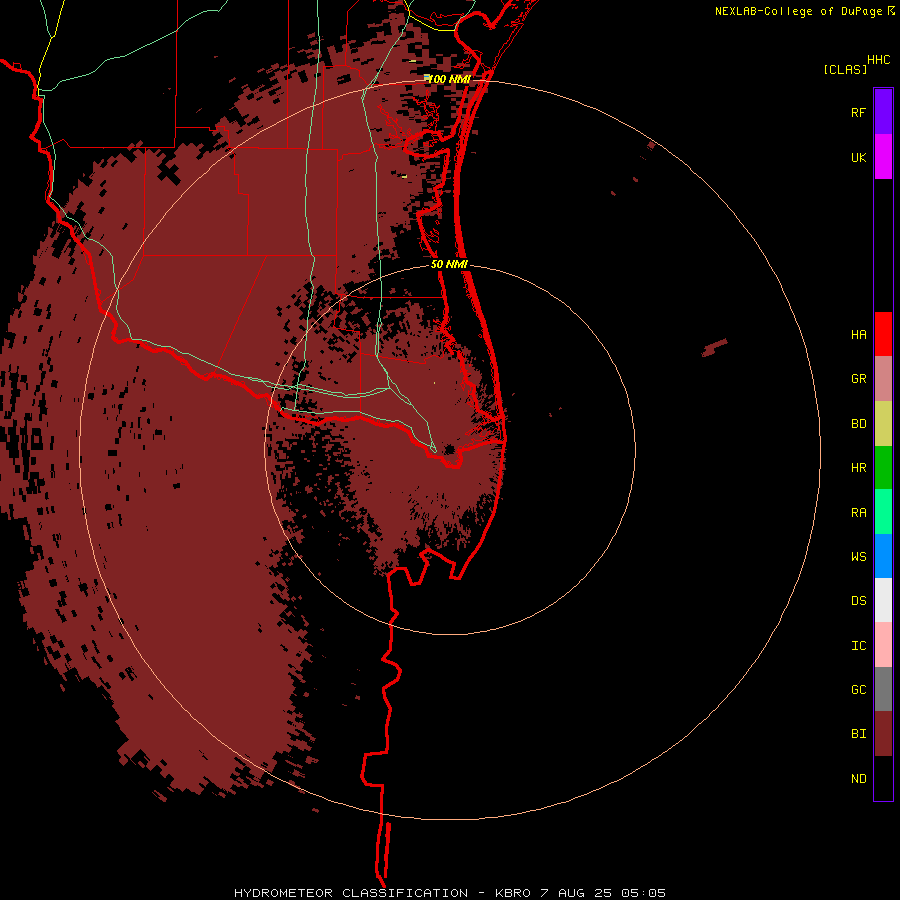Screen dimensions: 900x900
Task: Click the GR pink-brown legend swatch
Action: click(x=883, y=379)
